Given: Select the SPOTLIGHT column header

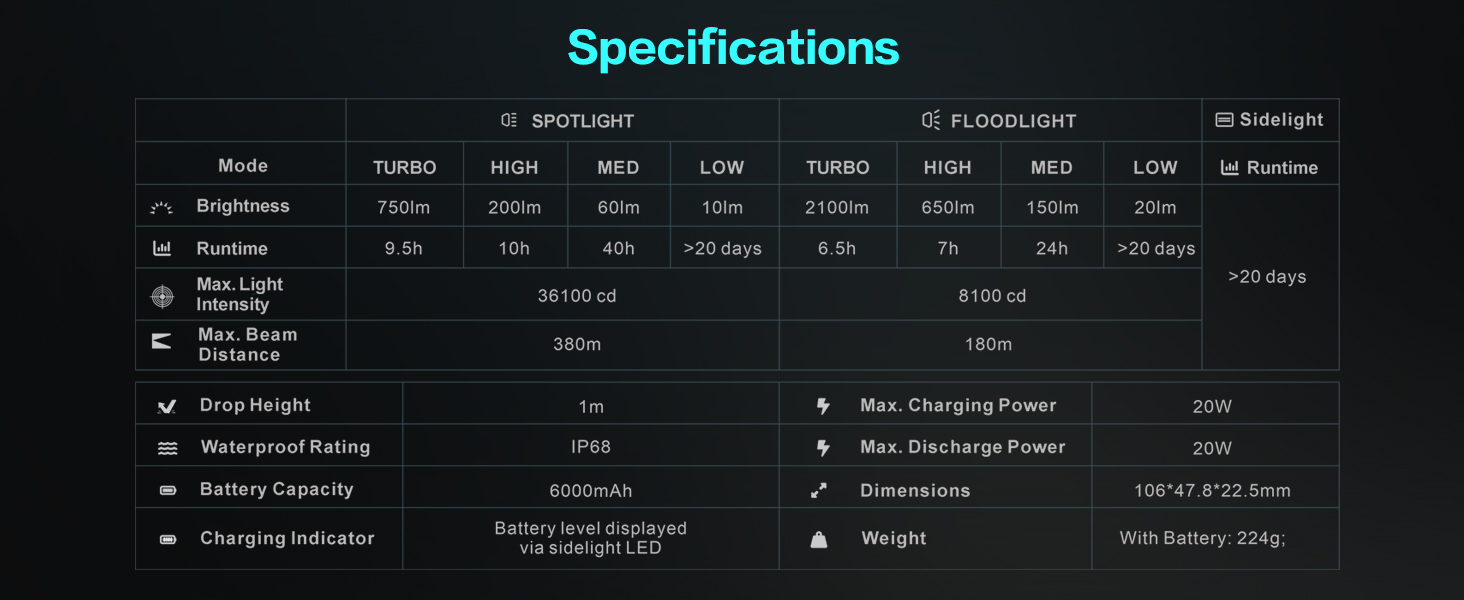Looking at the screenshot, I should (x=582, y=121).
